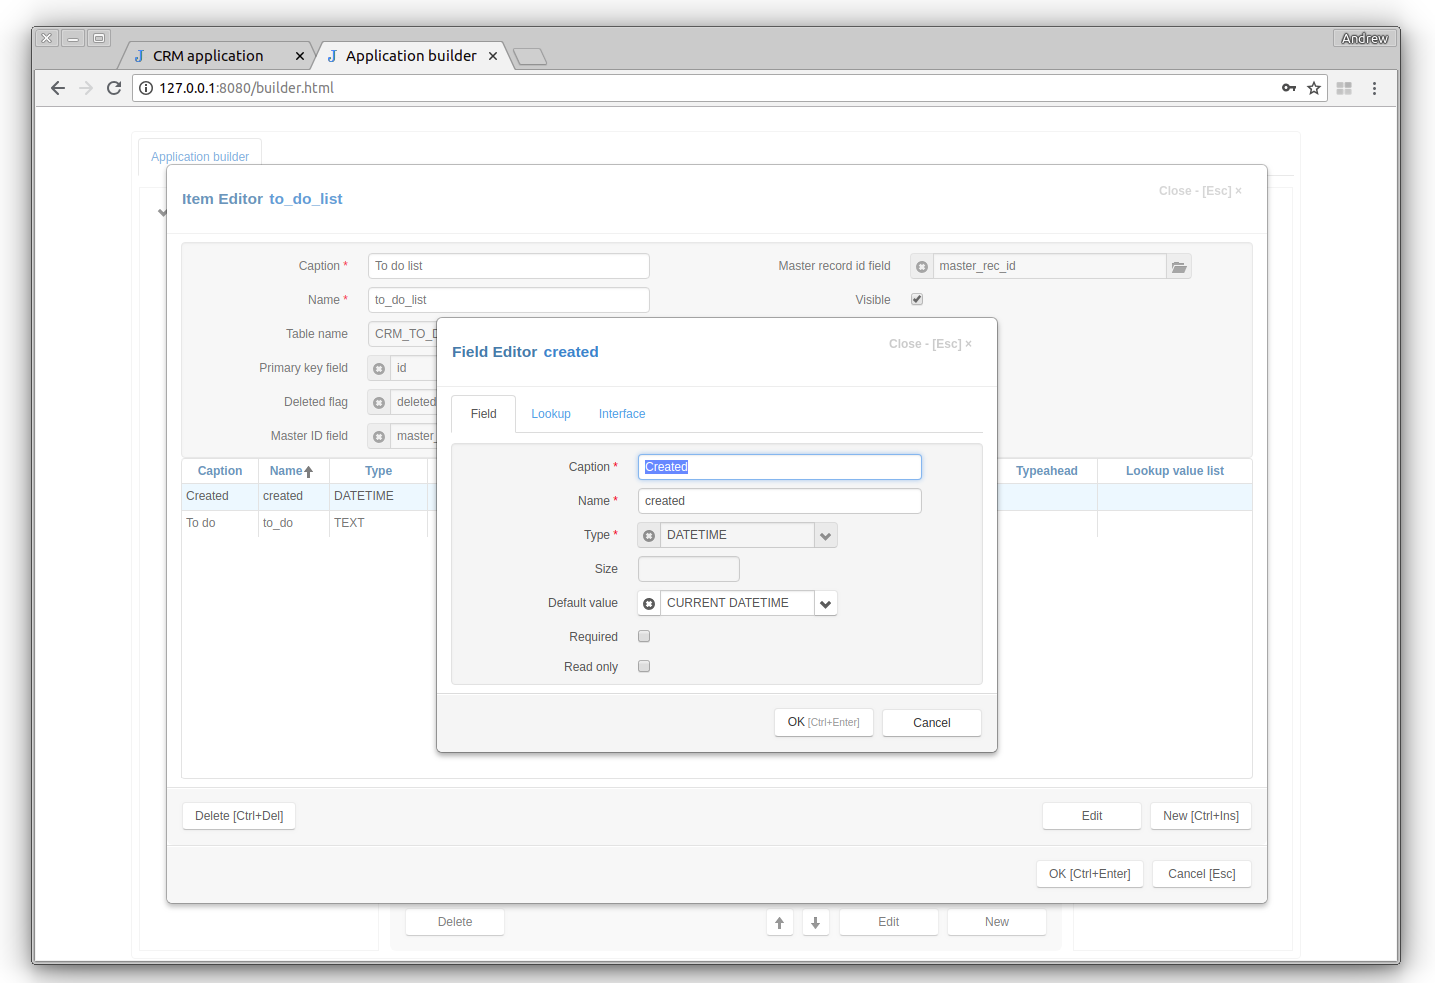
Task: Move item down with the arrow button
Action: (816, 922)
